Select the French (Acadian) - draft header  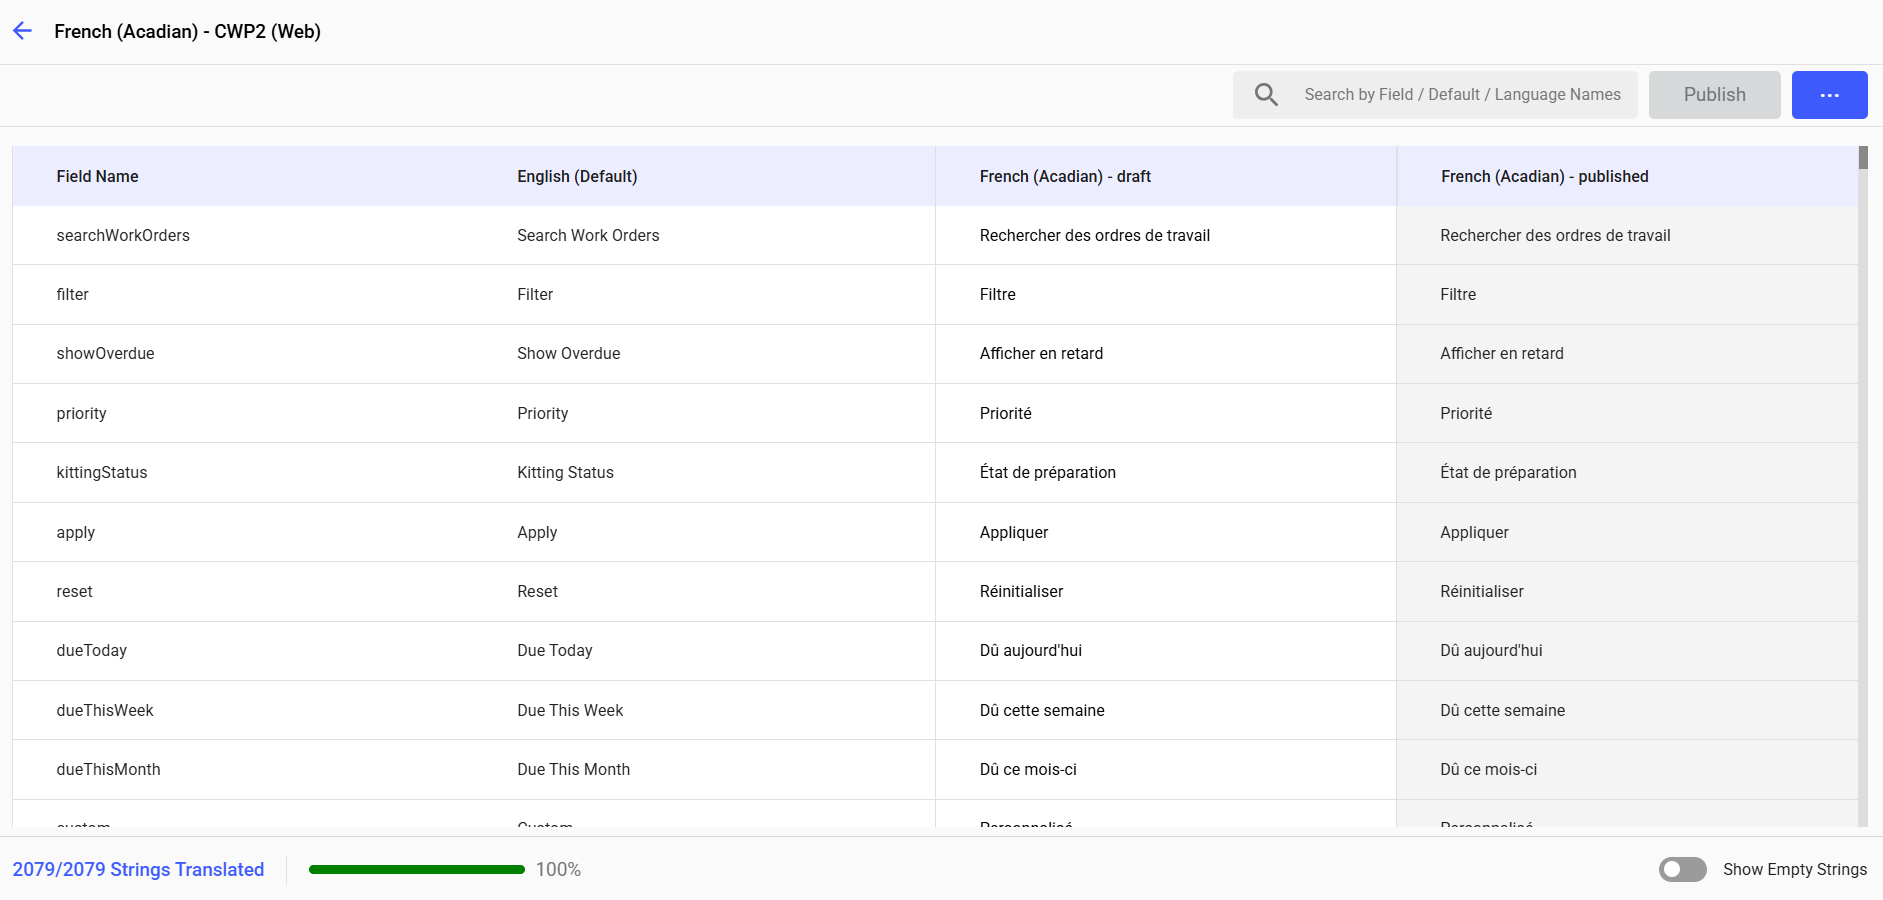pyautogui.click(x=1065, y=176)
